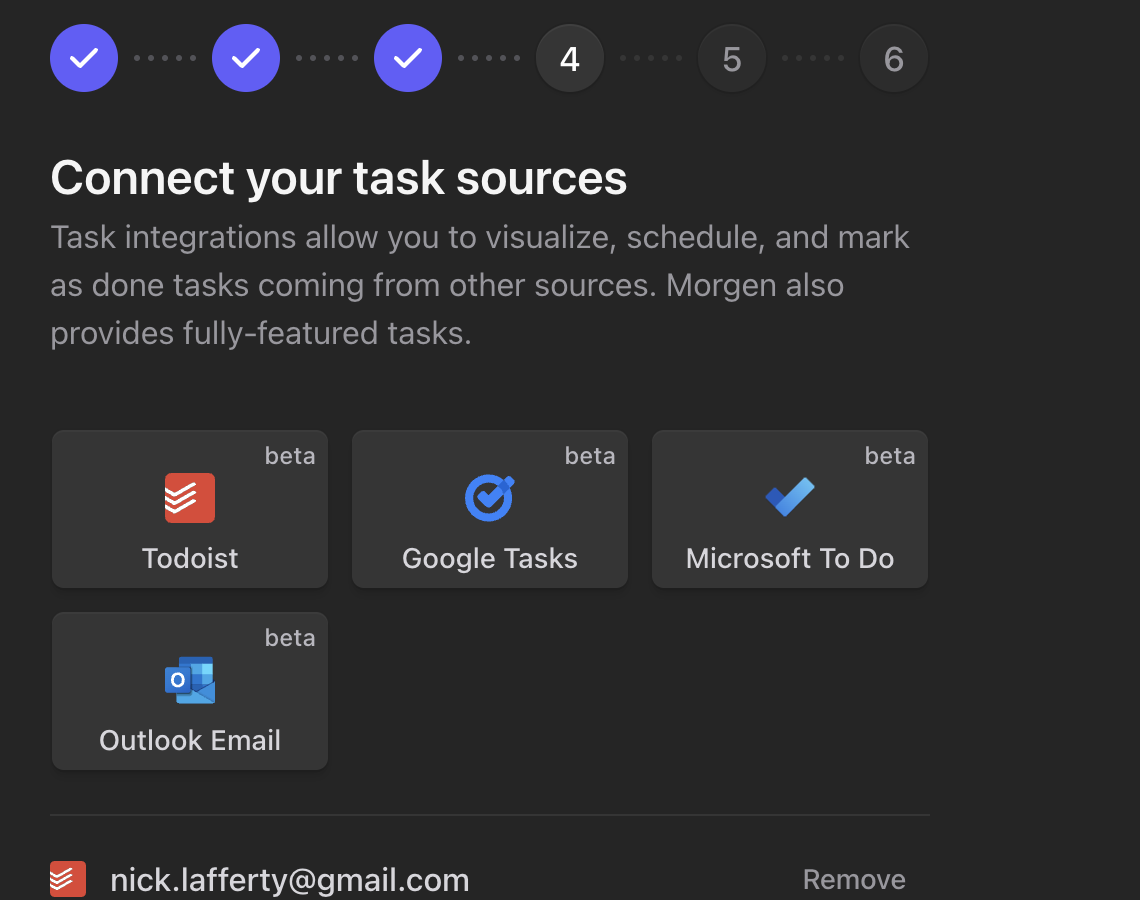Jump to step 6 in the progress indicator
This screenshot has height=900, width=1140.
click(894, 58)
